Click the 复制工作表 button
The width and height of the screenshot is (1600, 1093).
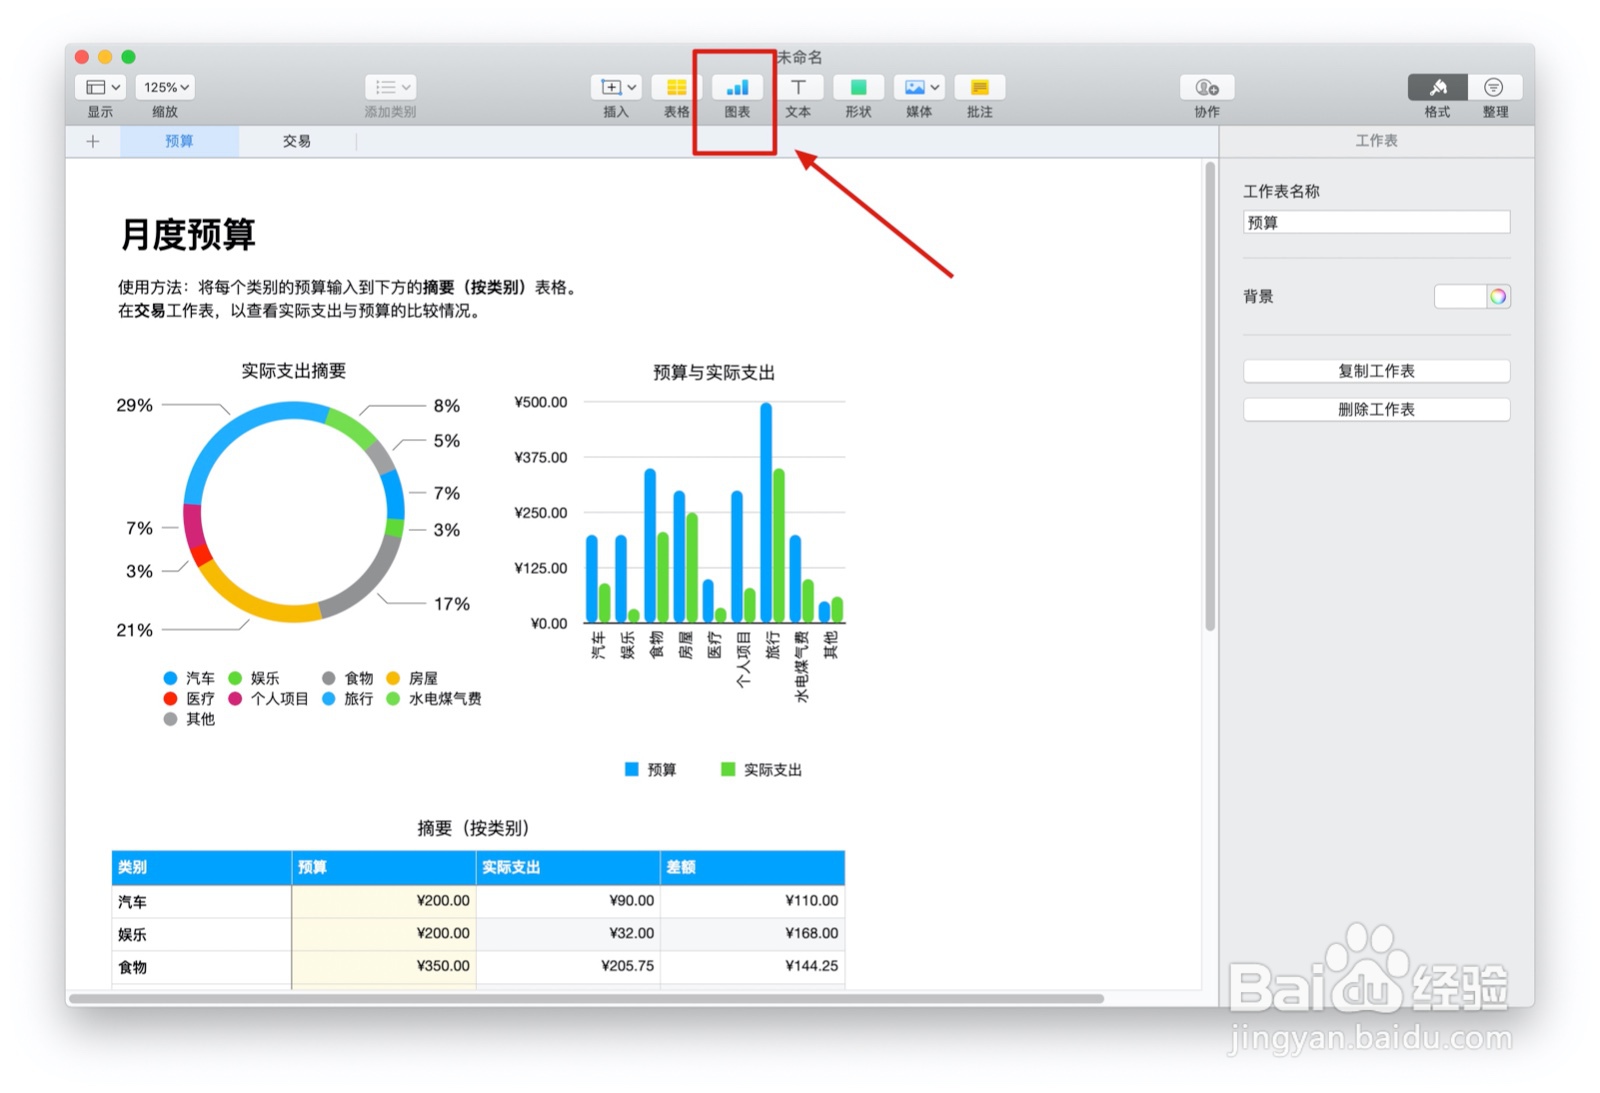click(x=1376, y=371)
